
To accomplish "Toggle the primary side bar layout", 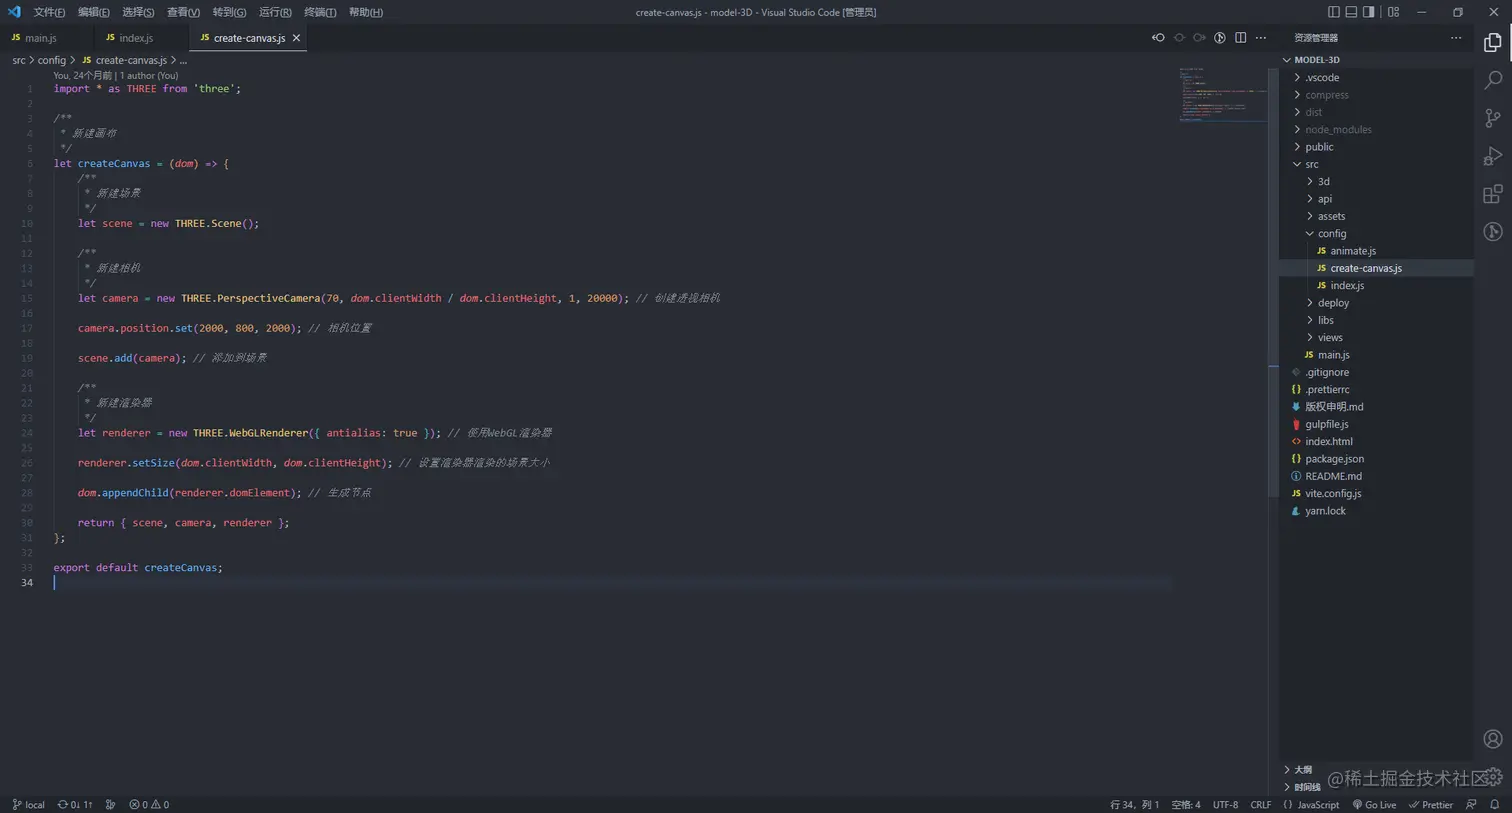I will [x=1333, y=12].
